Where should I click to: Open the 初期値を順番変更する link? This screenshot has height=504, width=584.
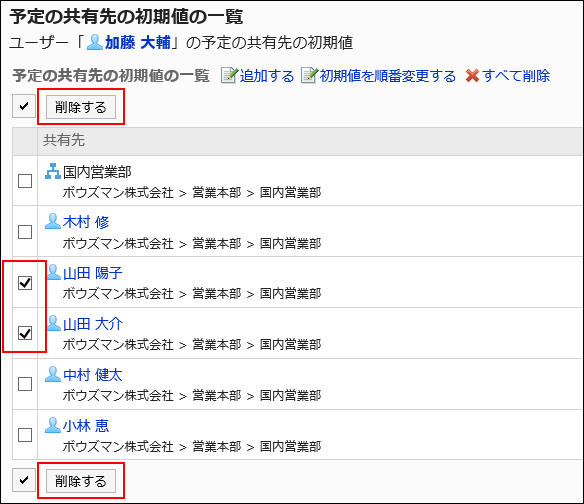click(x=388, y=76)
